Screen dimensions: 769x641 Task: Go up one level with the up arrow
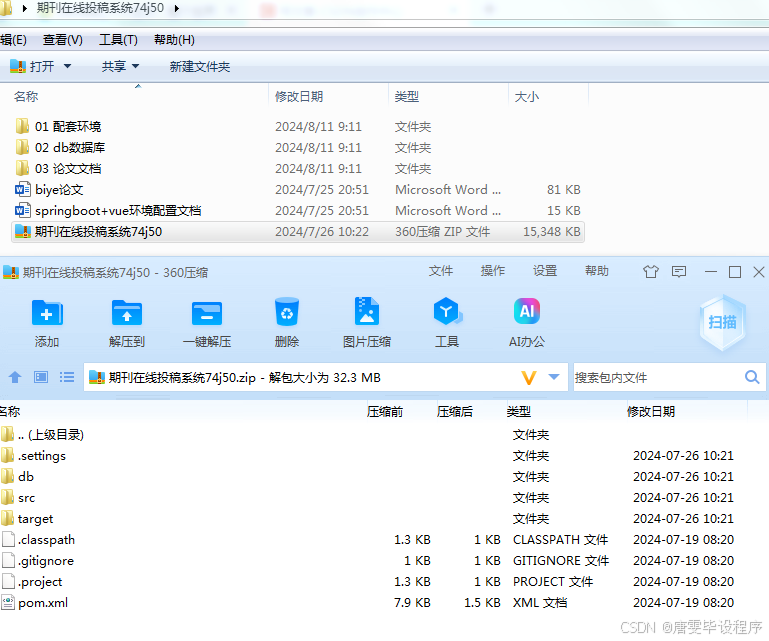click(x=15, y=377)
